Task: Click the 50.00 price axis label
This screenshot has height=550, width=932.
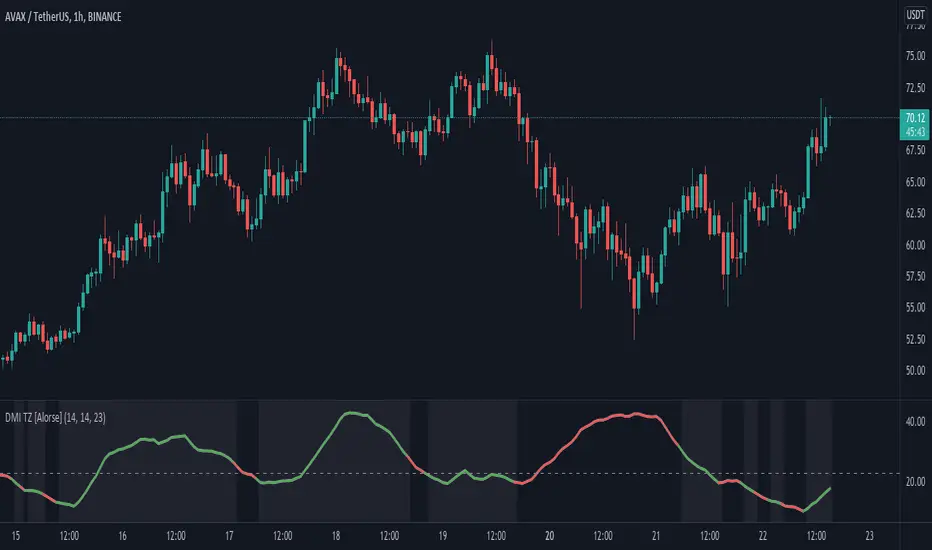Action: click(914, 370)
